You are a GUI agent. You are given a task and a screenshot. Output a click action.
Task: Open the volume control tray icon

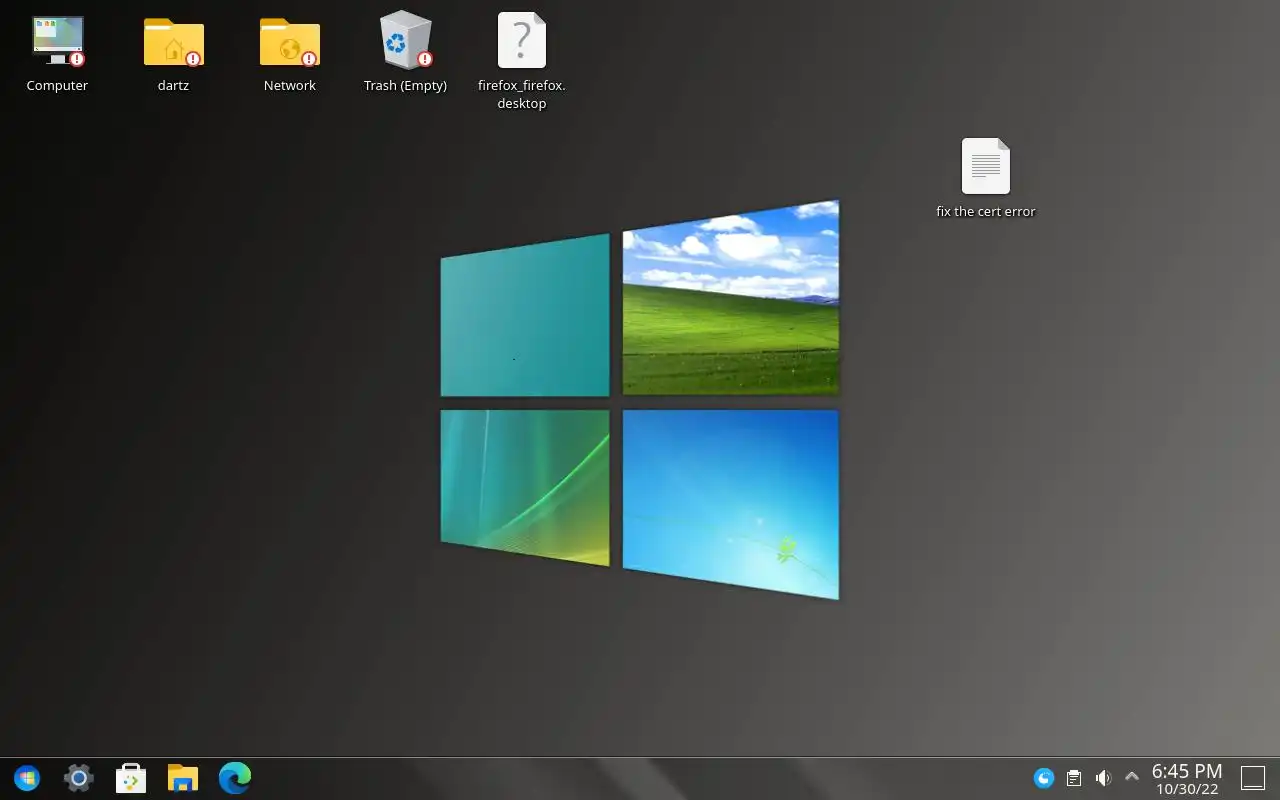point(1103,778)
